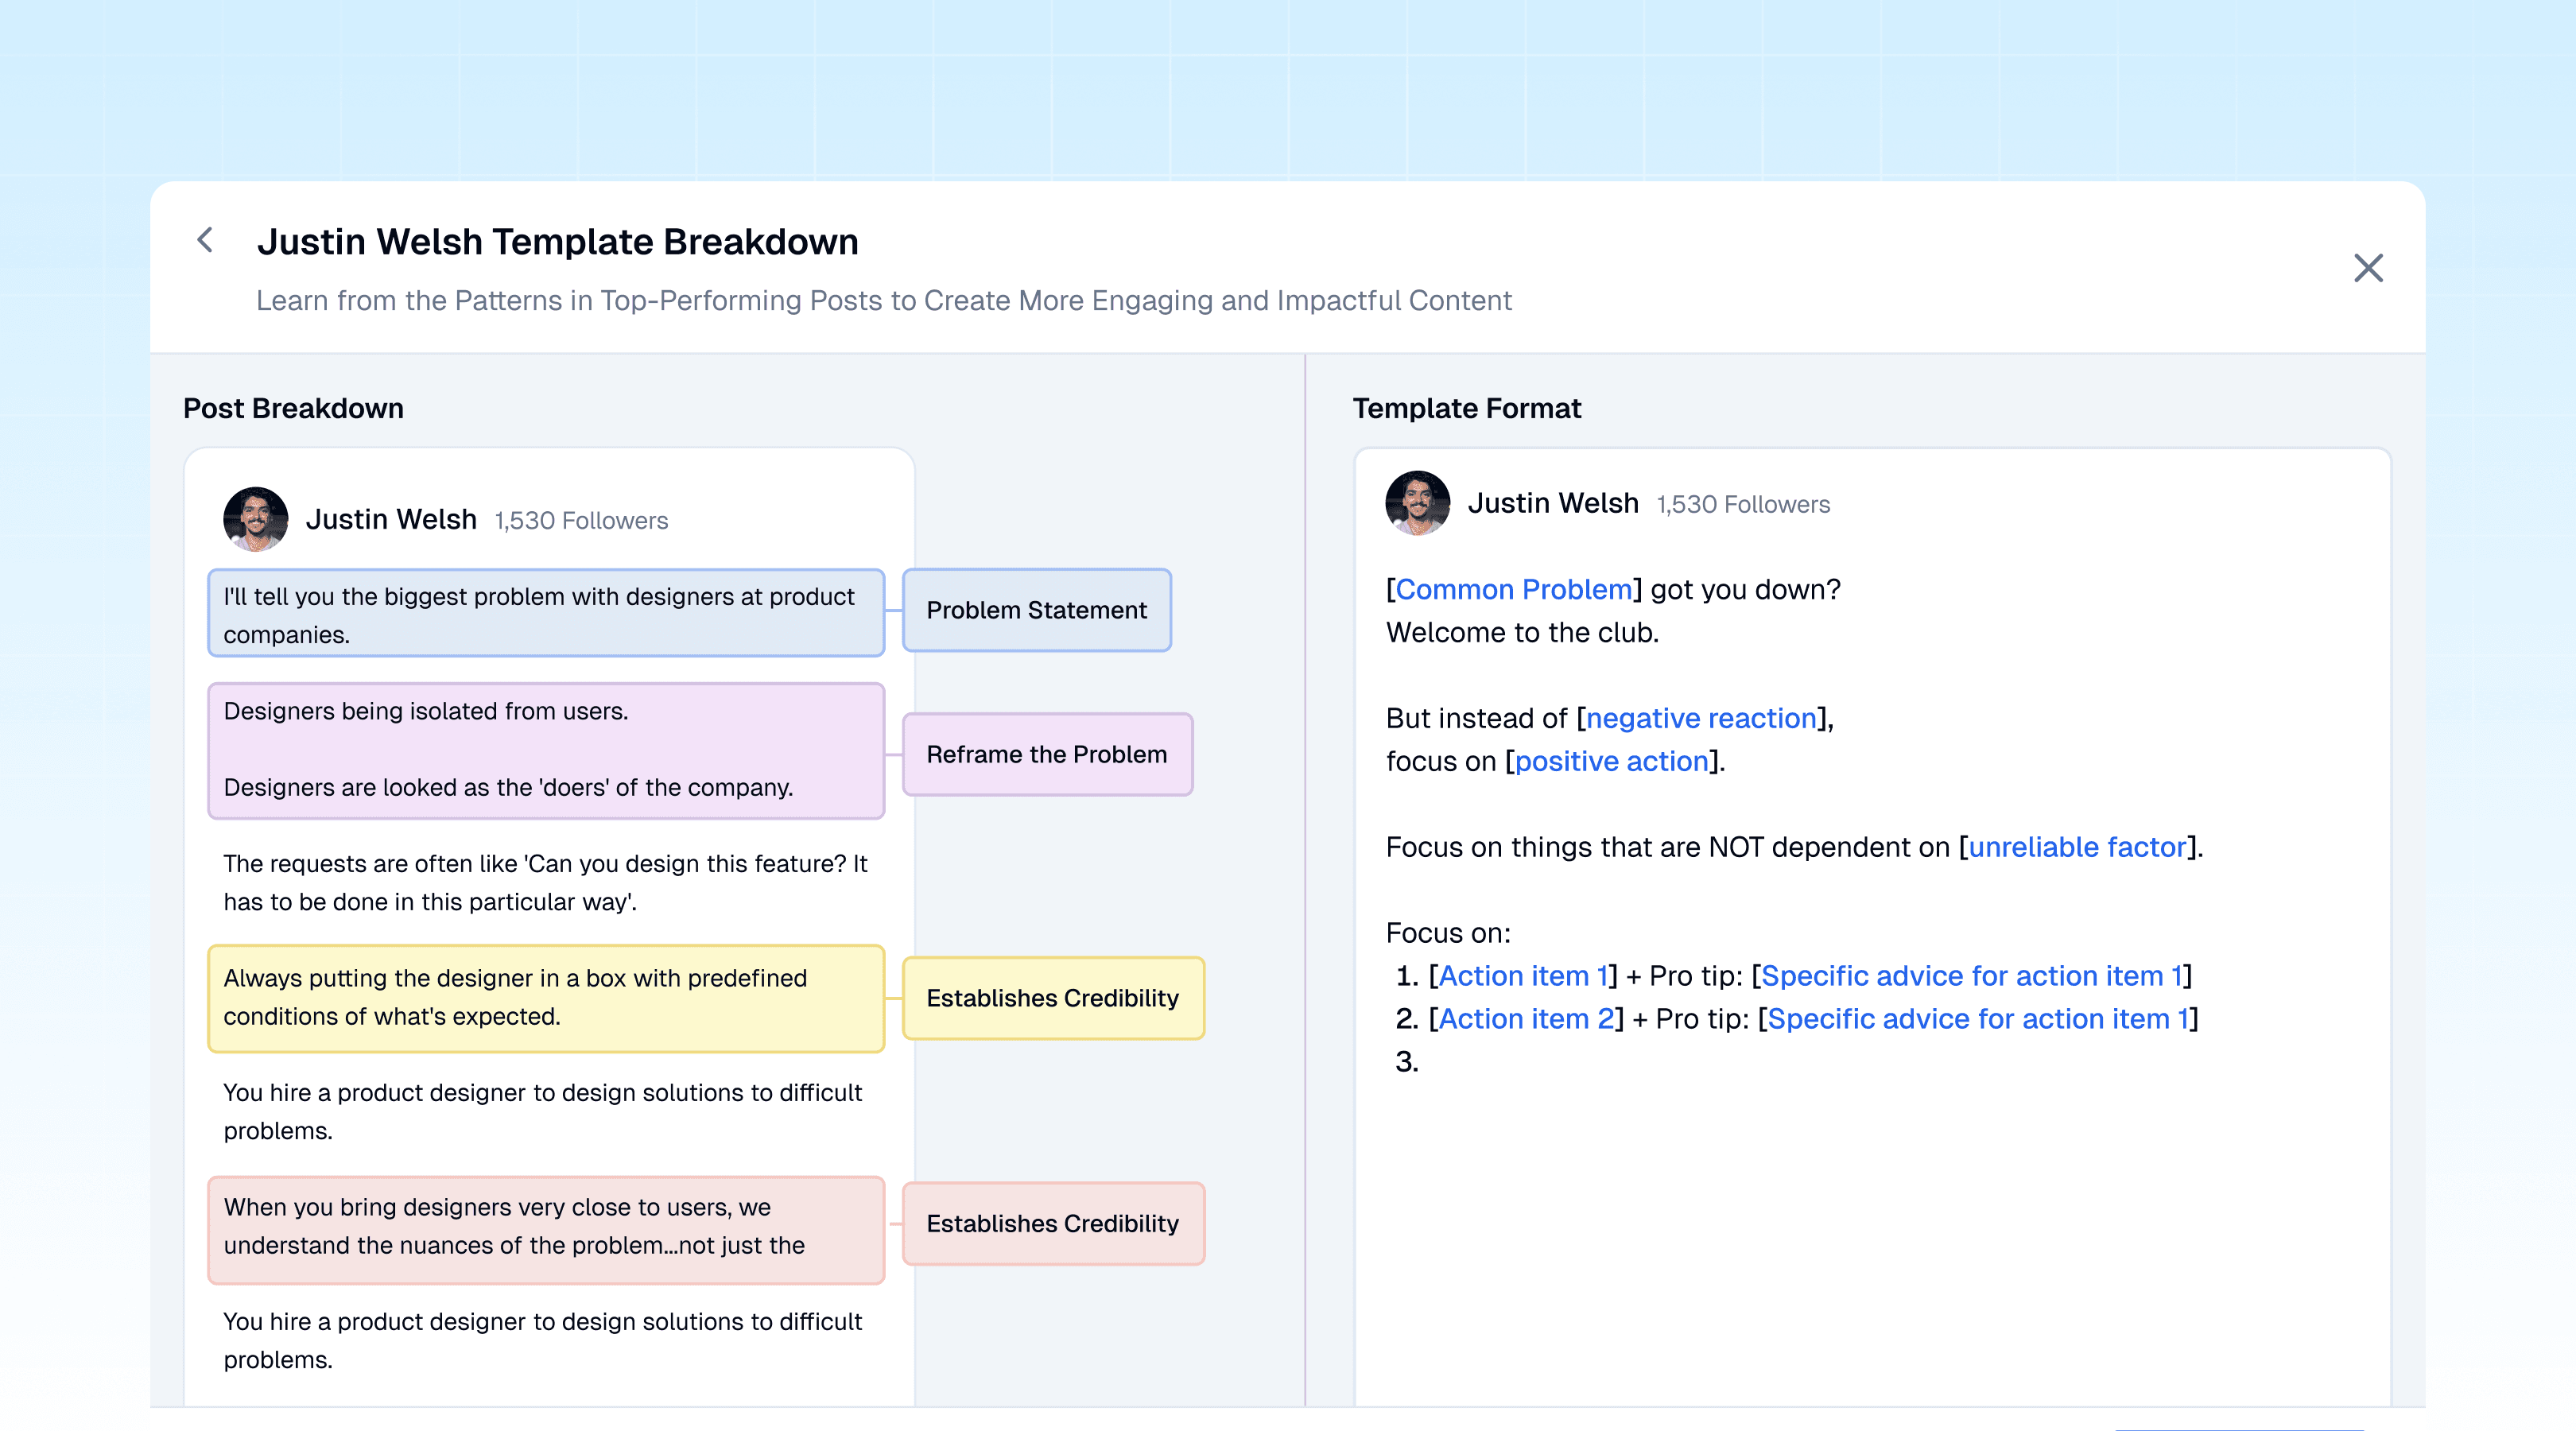Viewport: 2576px width, 1431px height.
Task: Click the Action item 2 placeholder
Action: click(1526, 1019)
